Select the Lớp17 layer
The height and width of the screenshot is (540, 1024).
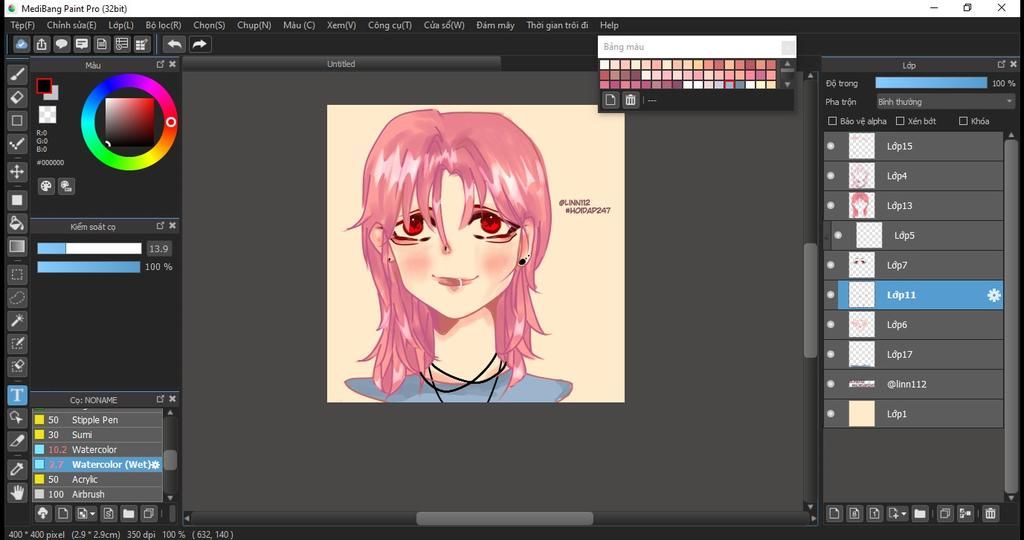click(x=914, y=355)
